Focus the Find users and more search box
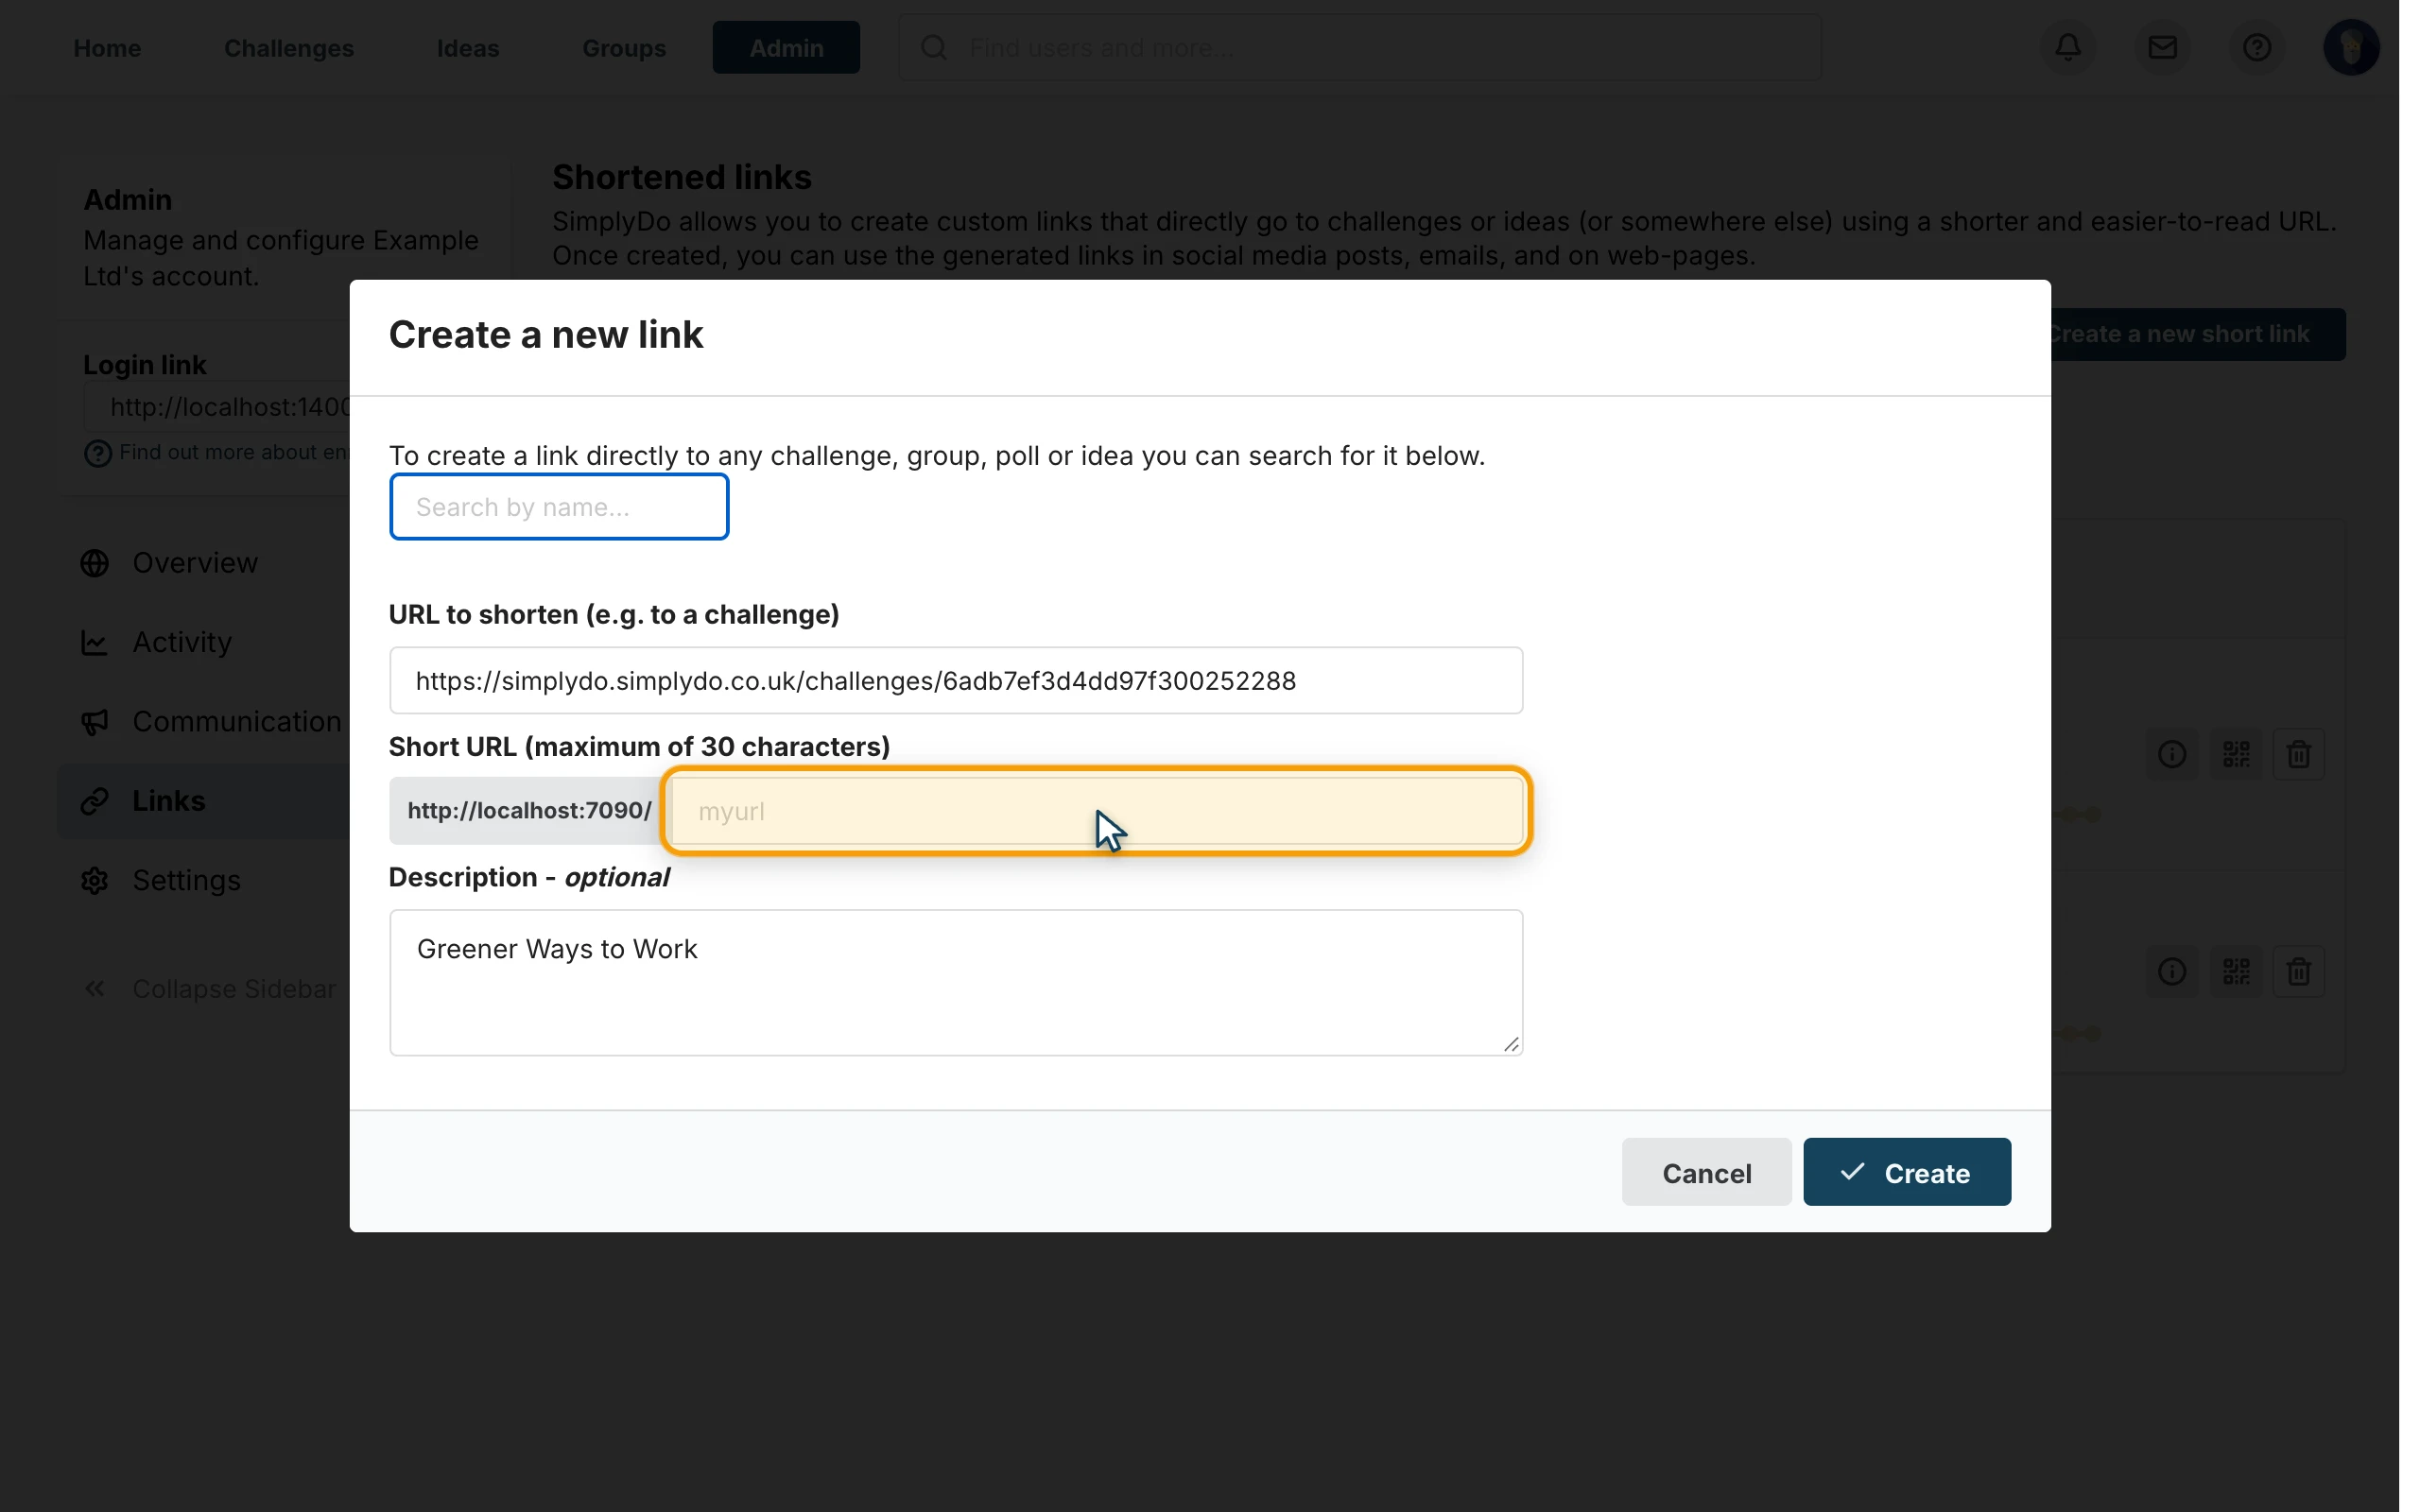Viewport: 2420px width, 1512px height. 1359,47
